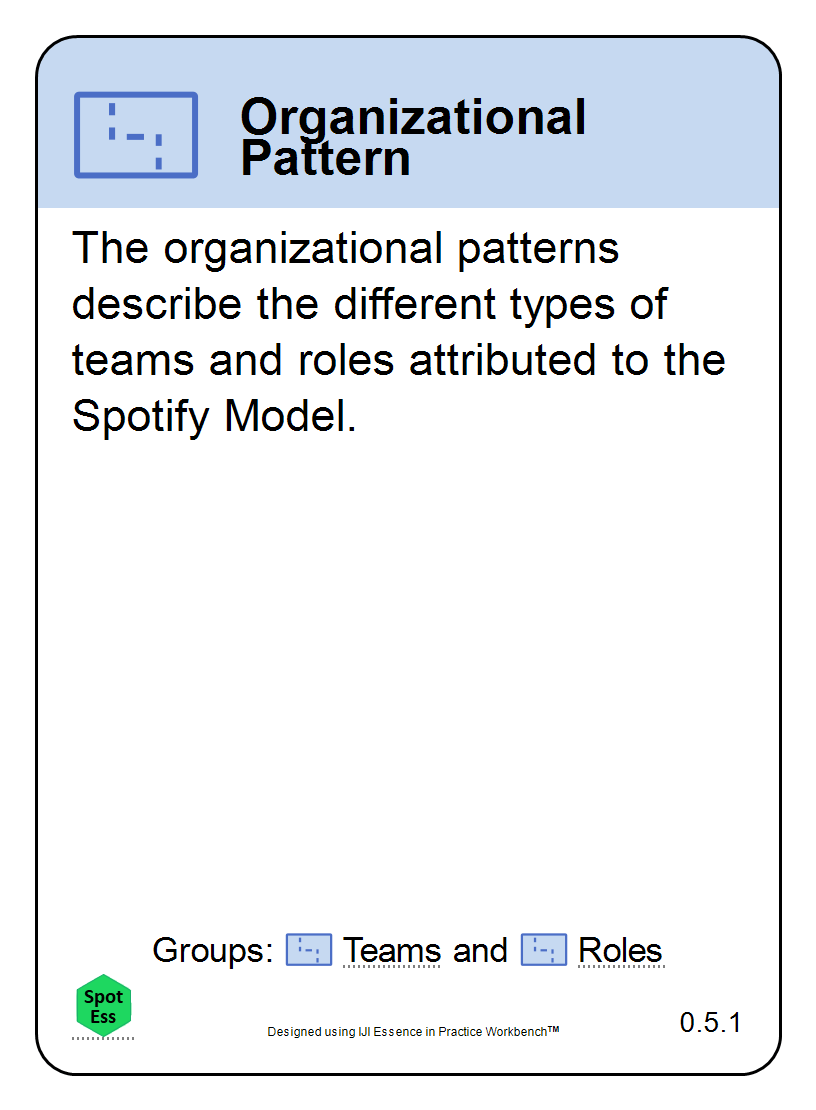816x1110 pixels.
Task: Click the card description paragraph
Action: pos(398,331)
